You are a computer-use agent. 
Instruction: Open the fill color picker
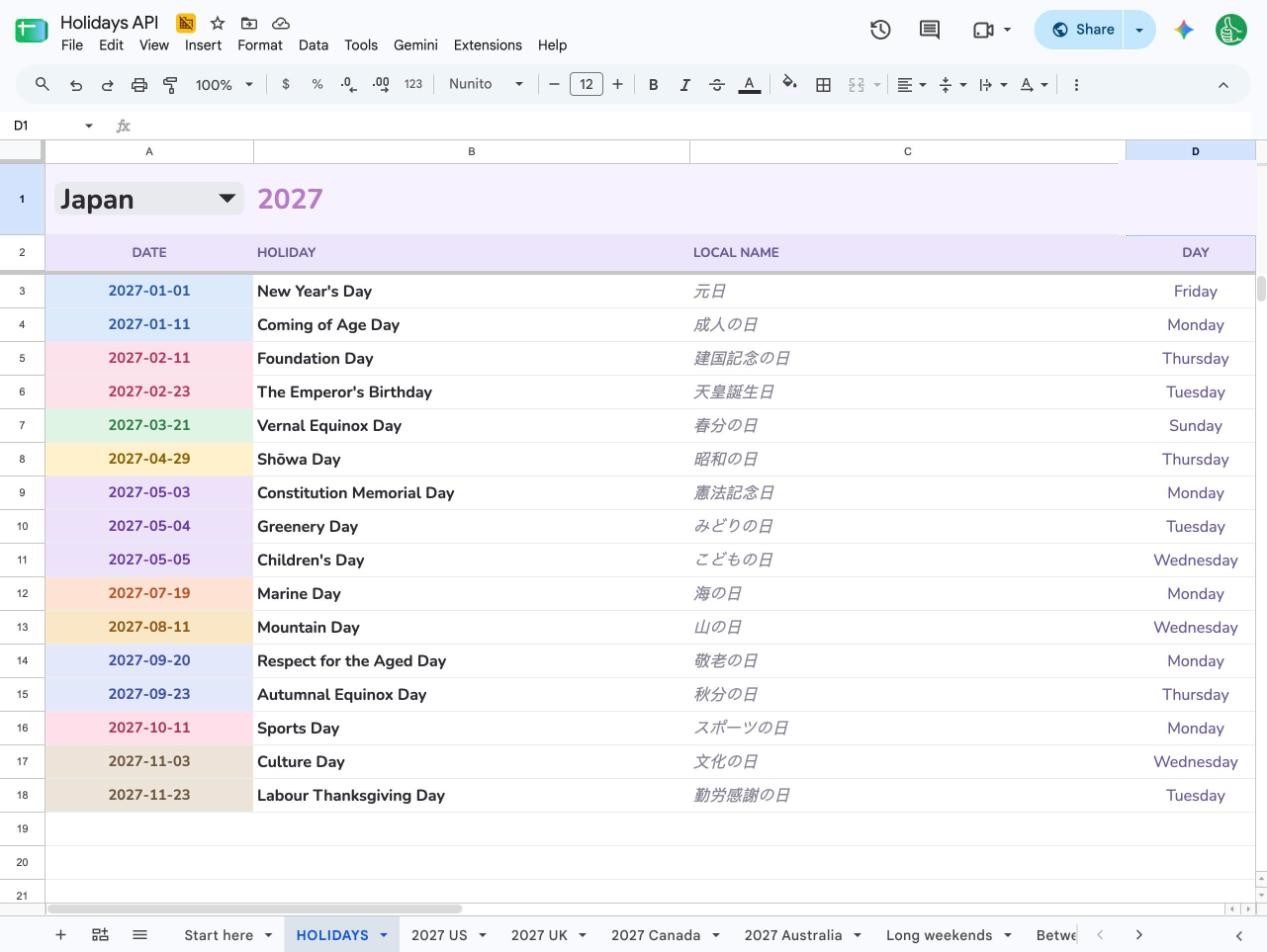tap(790, 85)
